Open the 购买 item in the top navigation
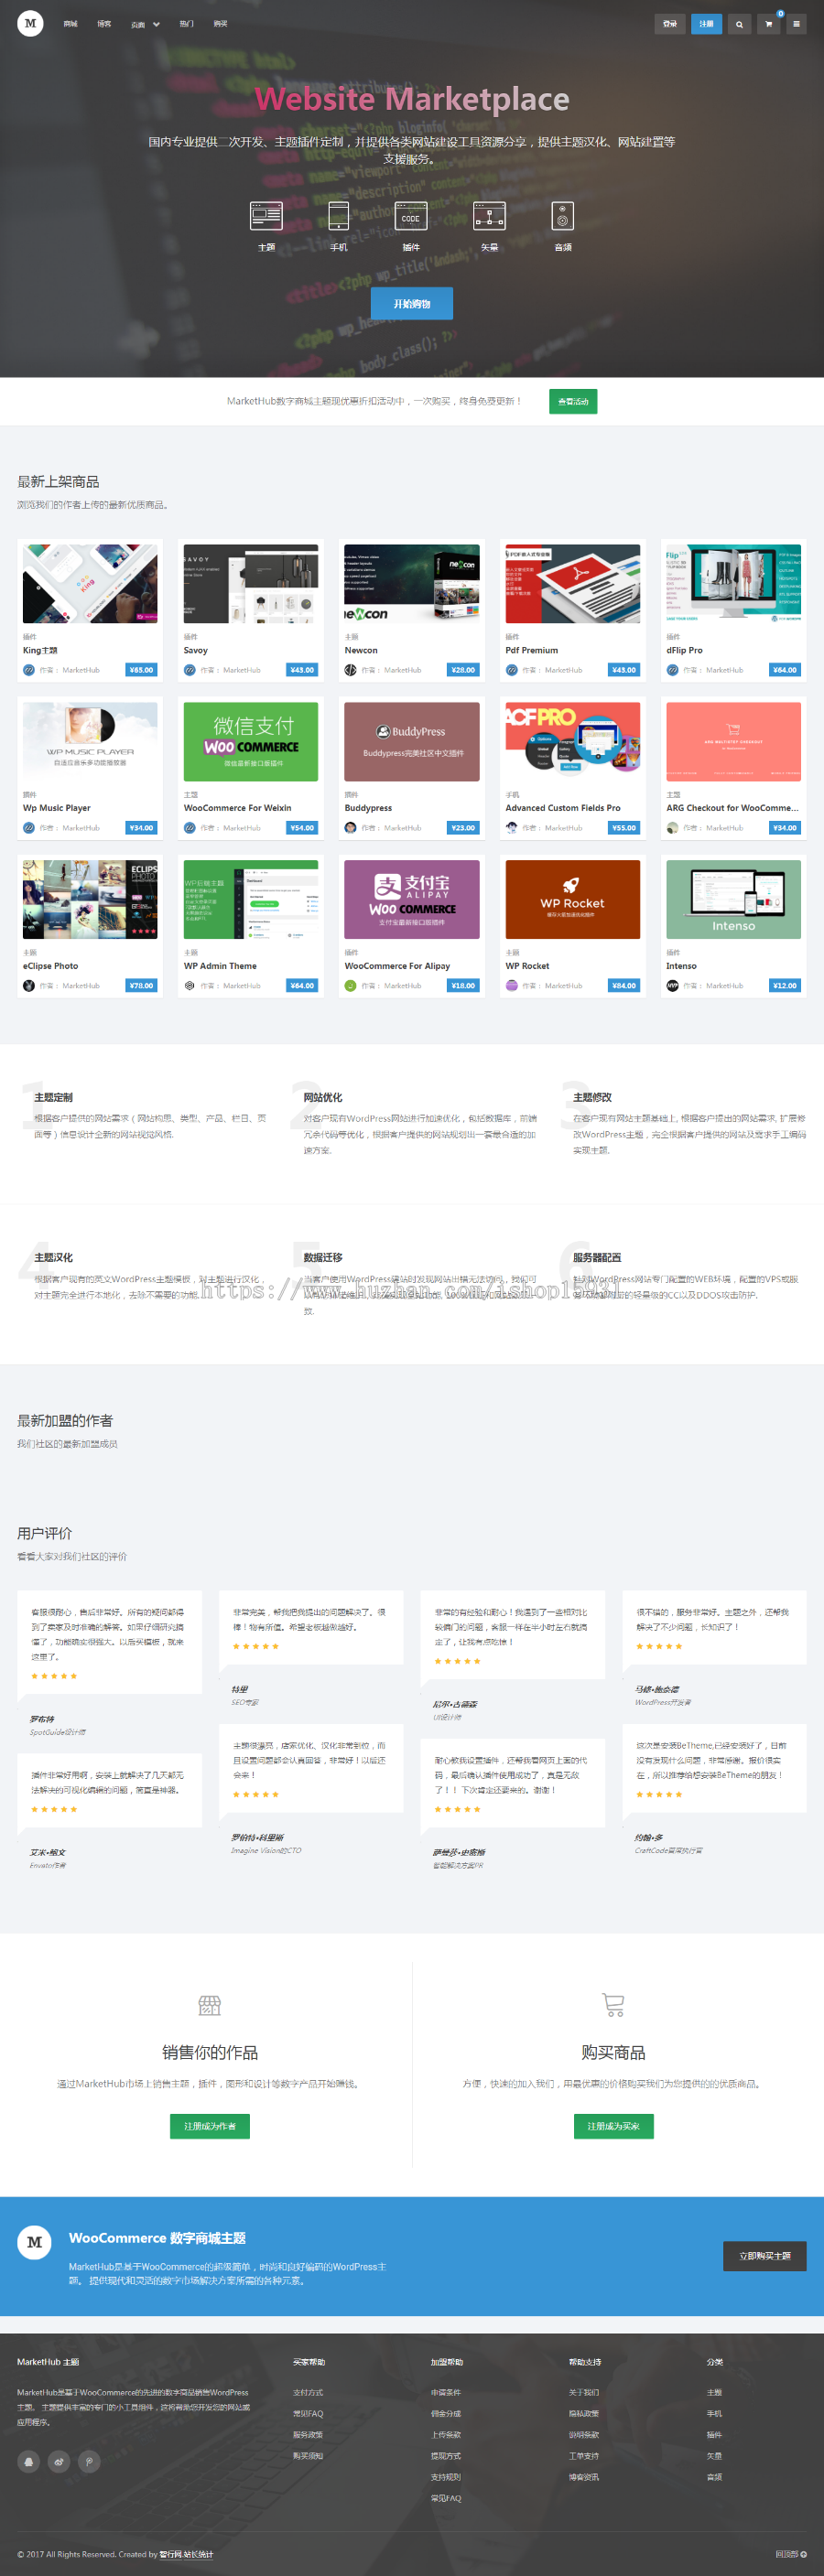Image resolution: width=824 pixels, height=2576 pixels. 220,24
